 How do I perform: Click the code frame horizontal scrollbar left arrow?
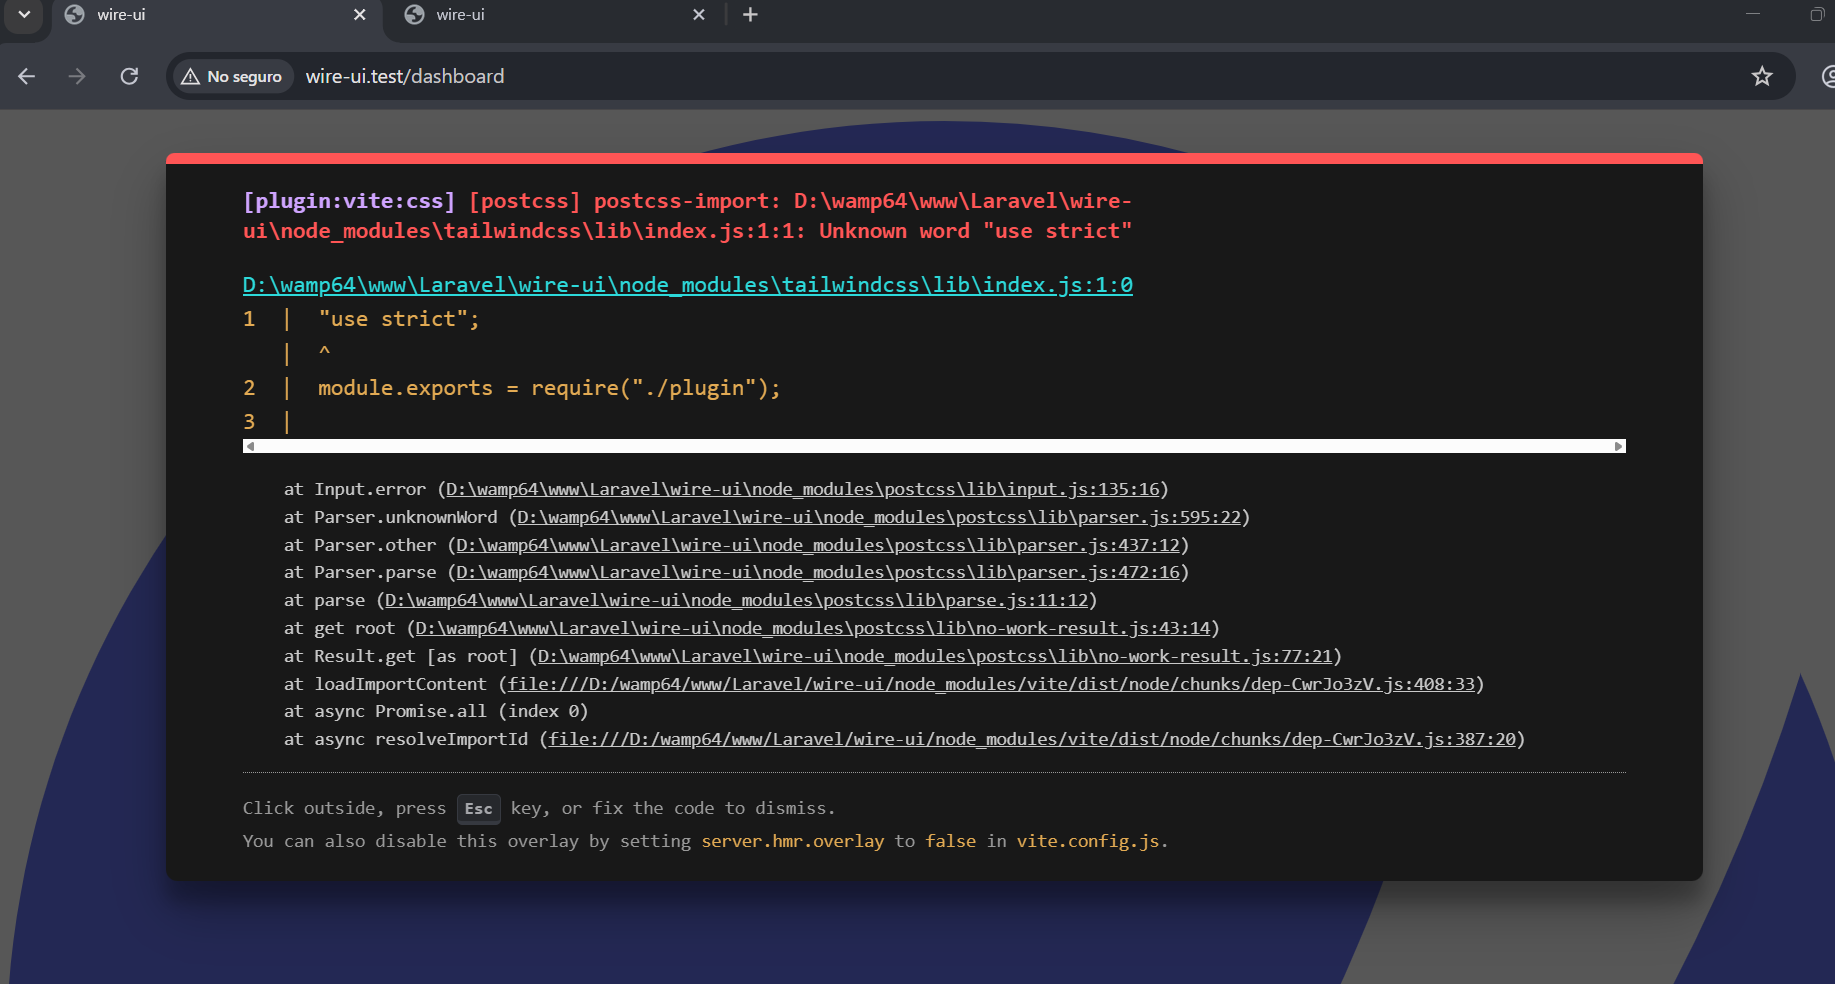(250, 446)
